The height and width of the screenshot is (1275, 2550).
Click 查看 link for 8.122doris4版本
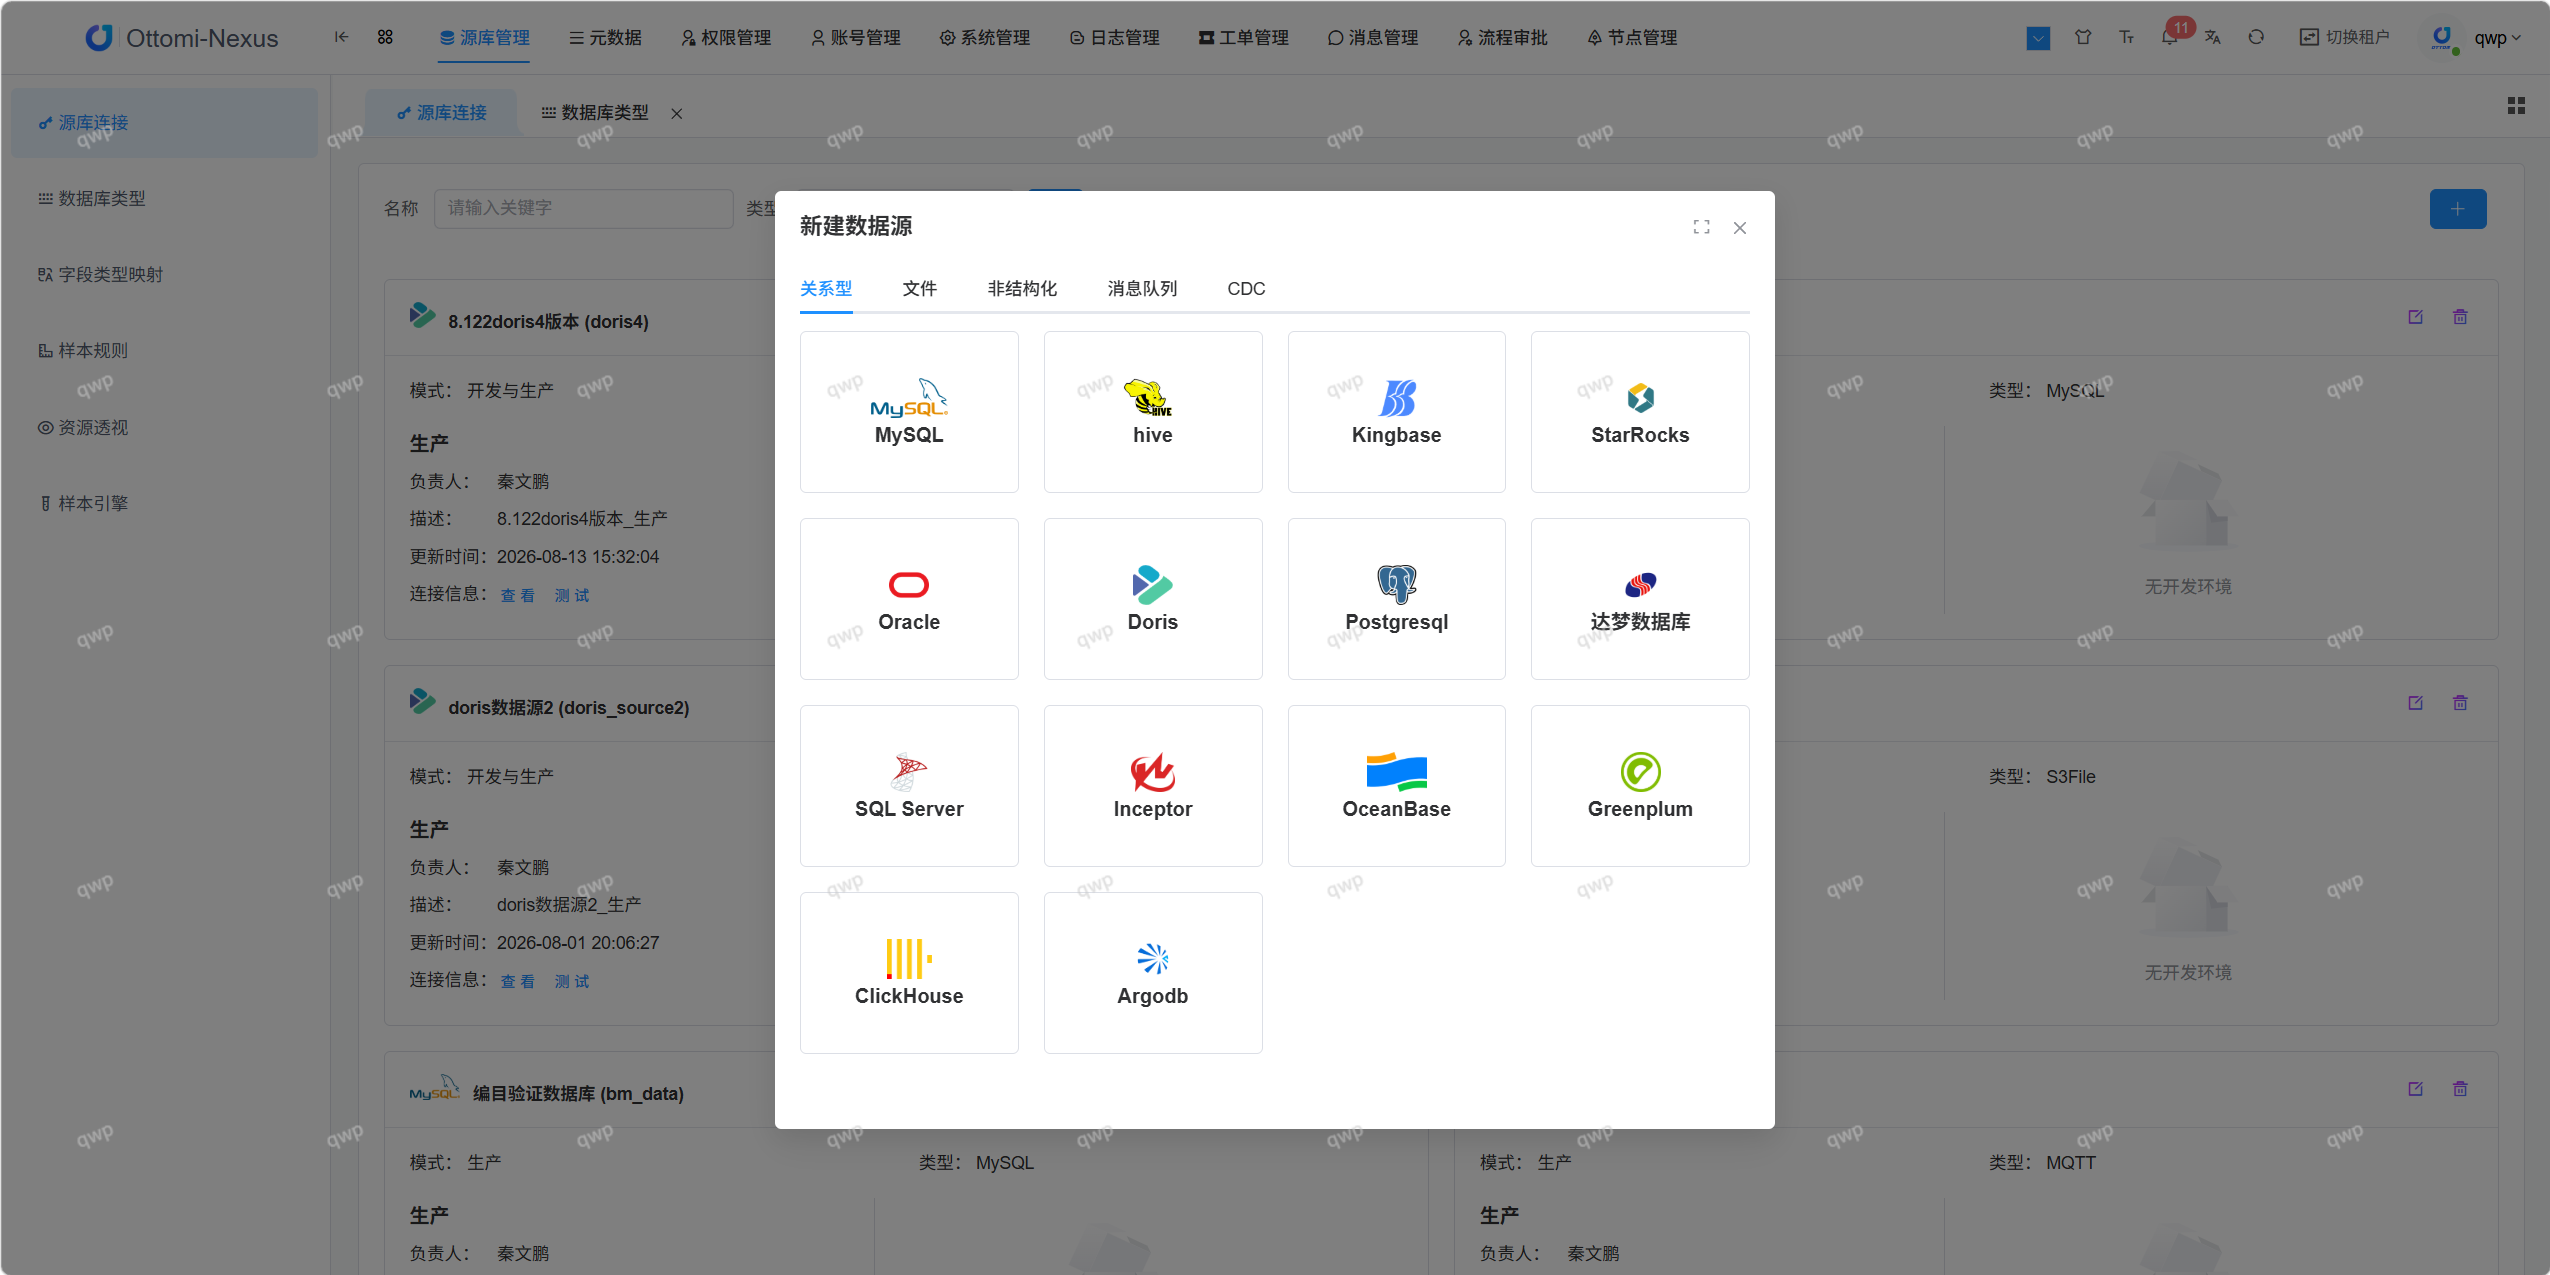517,596
